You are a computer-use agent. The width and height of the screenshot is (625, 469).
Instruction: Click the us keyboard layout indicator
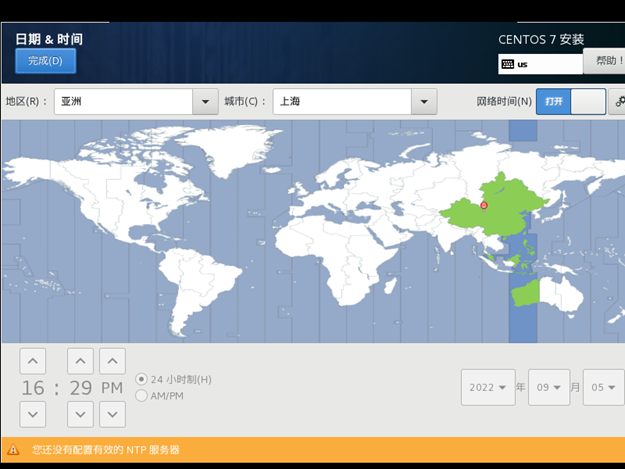tap(540, 64)
